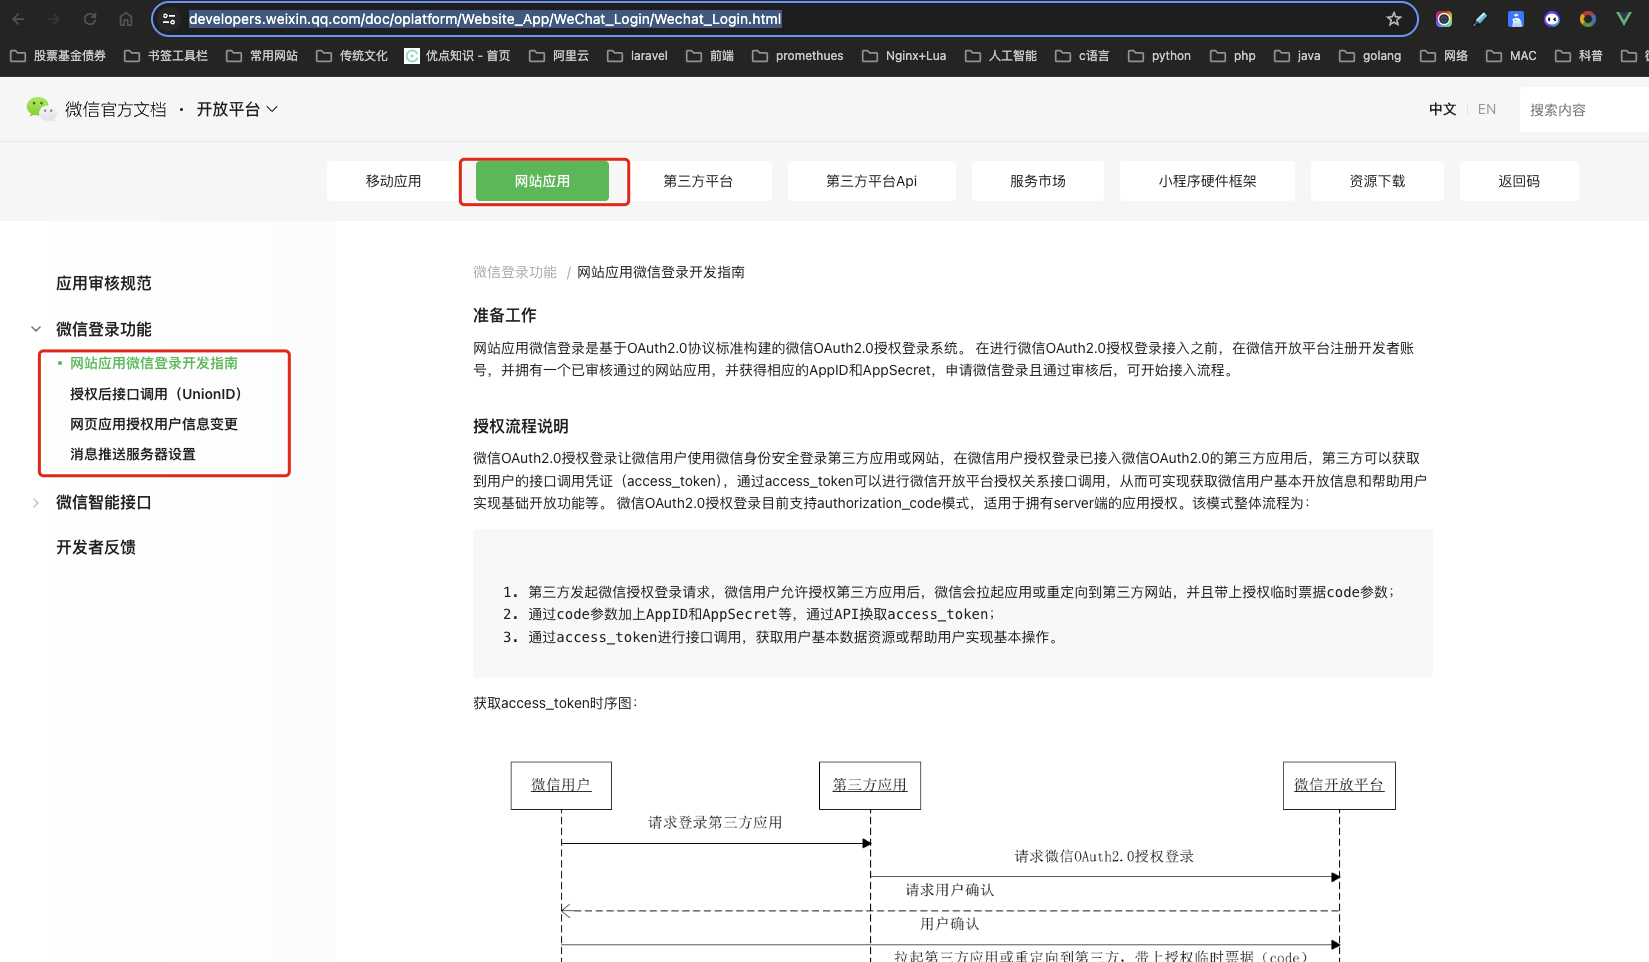
Task: Open python bookmark folder
Action: point(1160,56)
